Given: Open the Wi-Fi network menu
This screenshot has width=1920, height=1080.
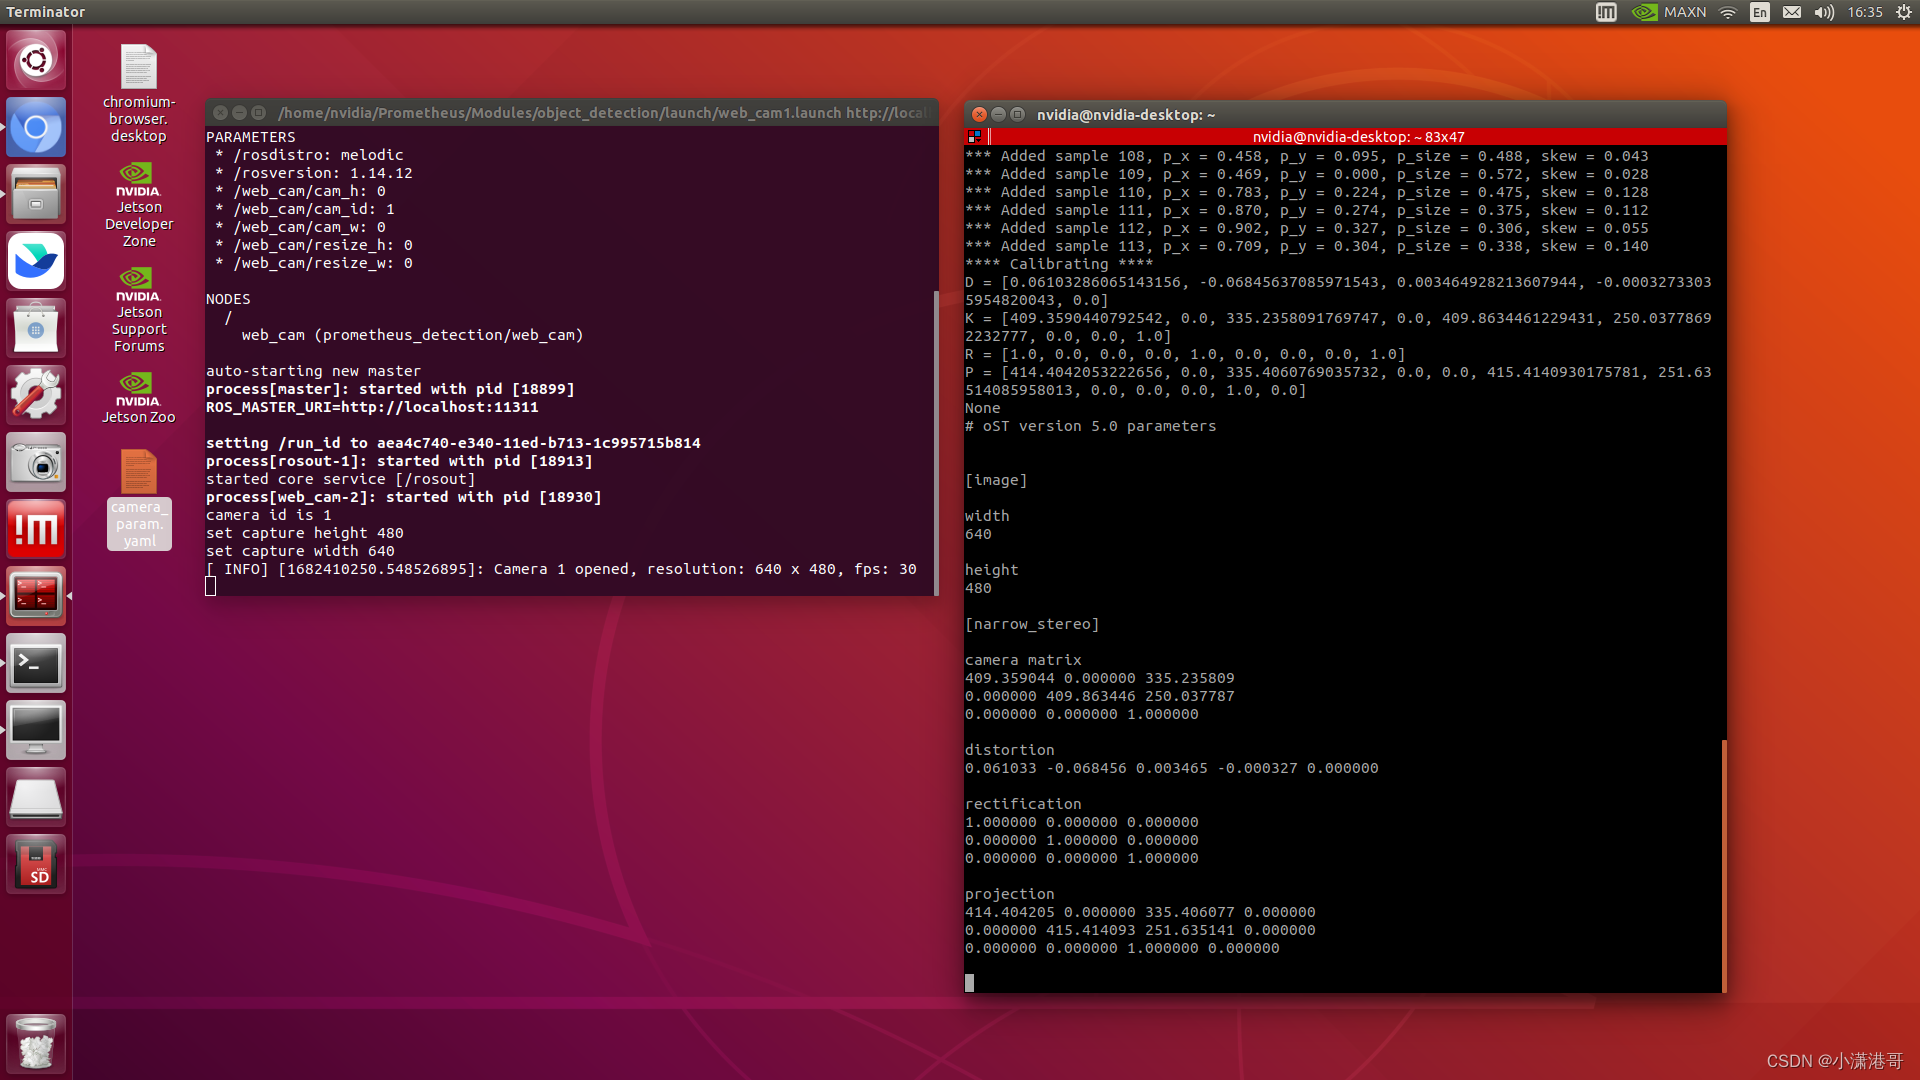Looking at the screenshot, I should click(x=1728, y=12).
